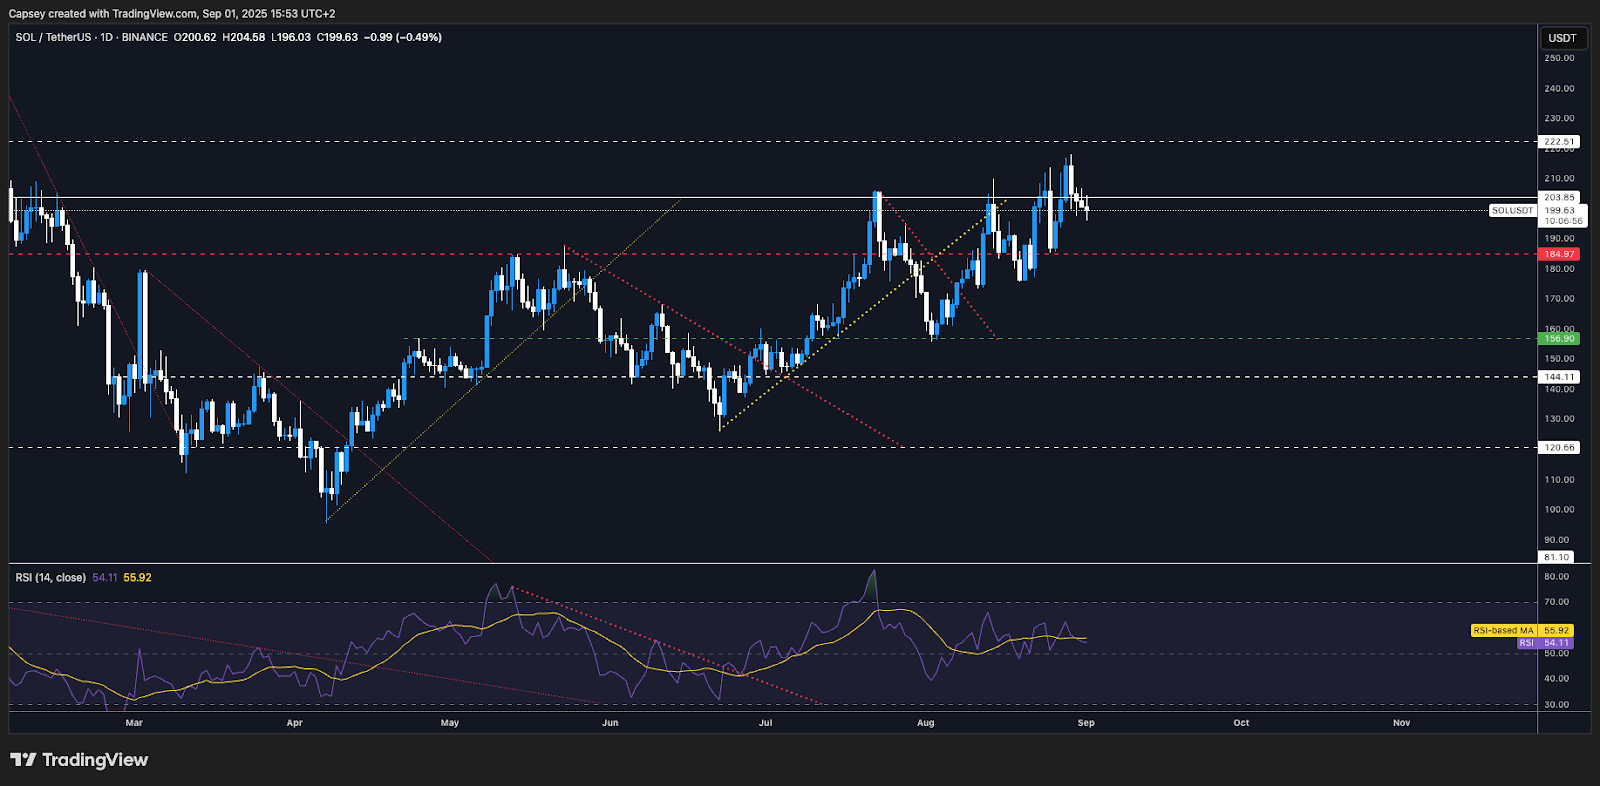This screenshot has width=1600, height=786.
Task: Click the 120.66 price level label
Action: tap(1559, 448)
